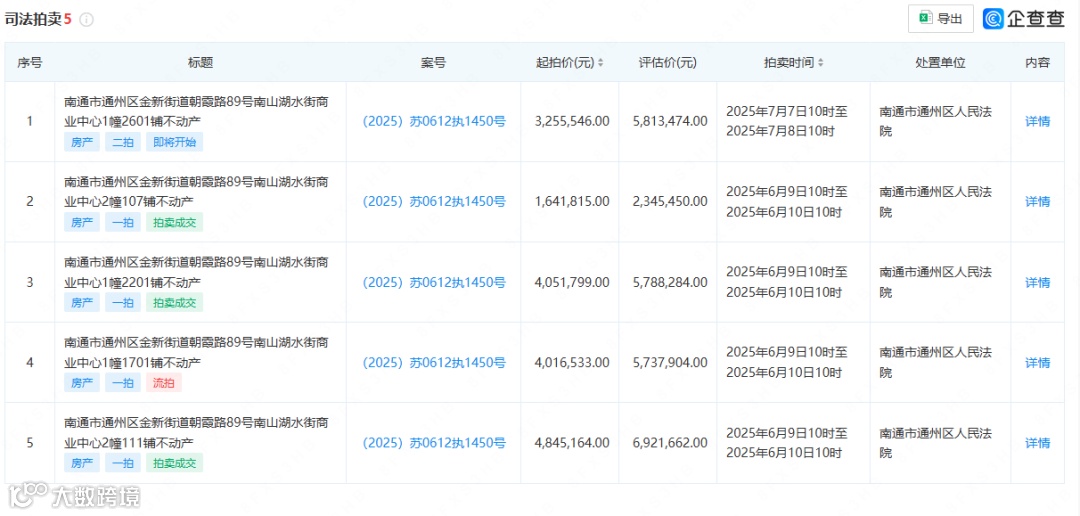Viewport: 1080px width, 516px height.
Task: Click the 房产 tag in row 1
Action: click(x=82, y=142)
